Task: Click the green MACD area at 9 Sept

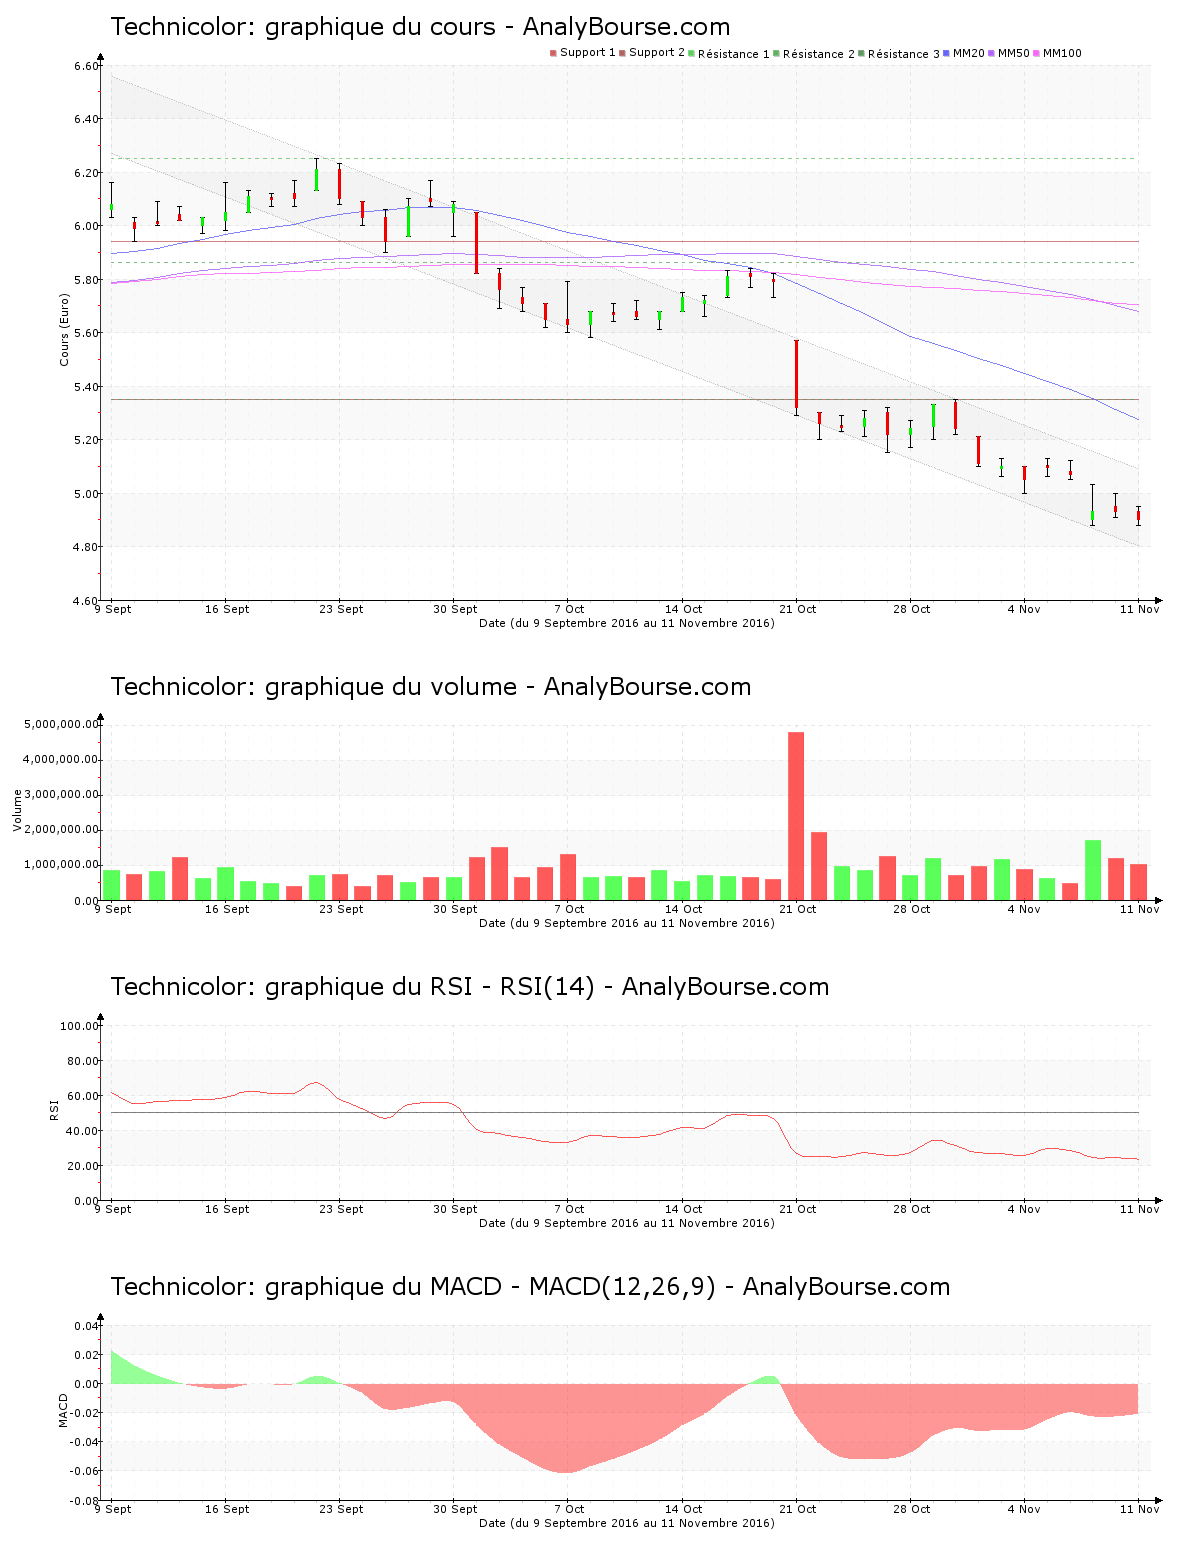Action: pos(128,1372)
